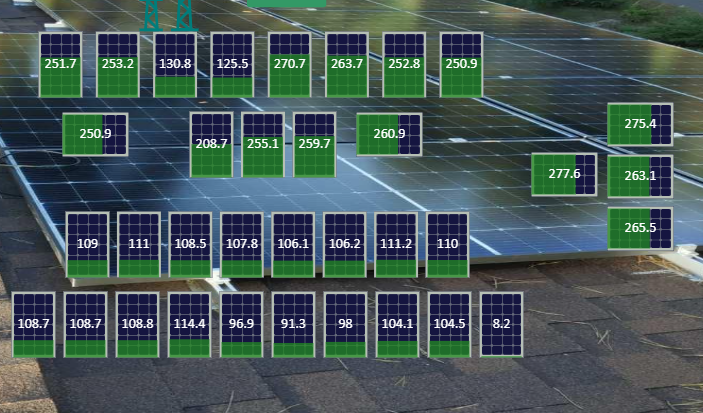Click the teal power grid tower icon
Screen dimensions: 703x413
tap(169, 15)
